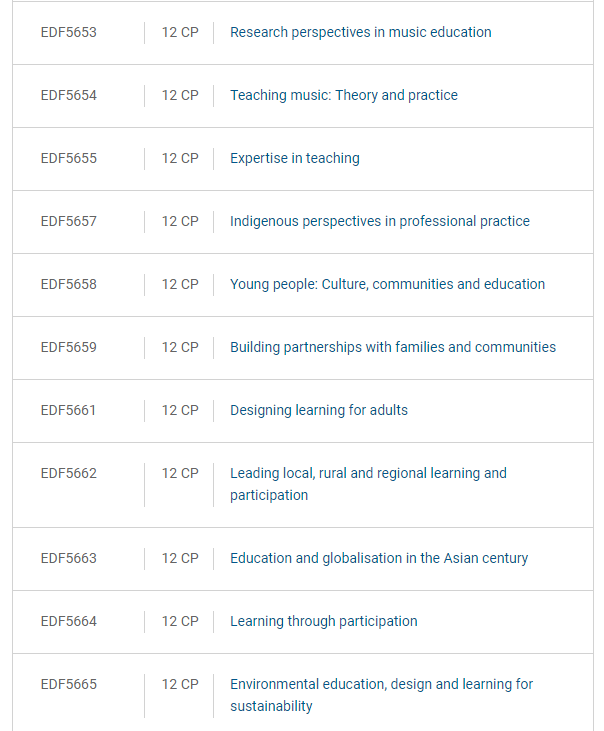This screenshot has width=604, height=731.
Task: Click unit code EDF5664
Action: click(x=69, y=621)
